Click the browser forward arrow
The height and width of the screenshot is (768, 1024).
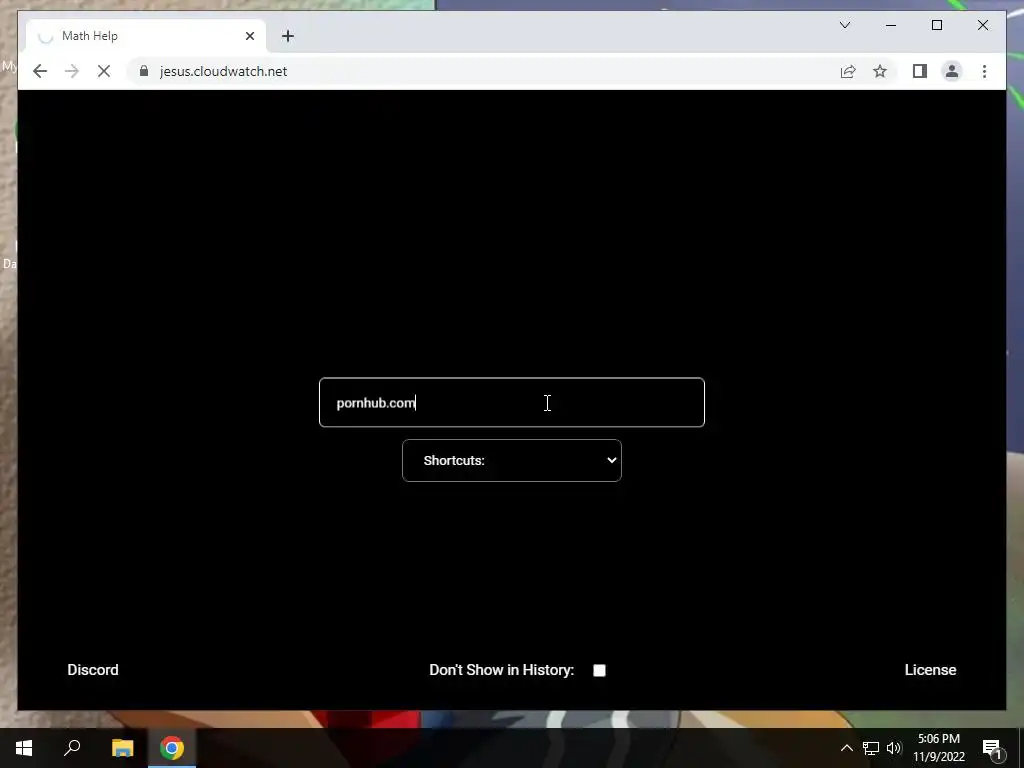[x=72, y=71]
